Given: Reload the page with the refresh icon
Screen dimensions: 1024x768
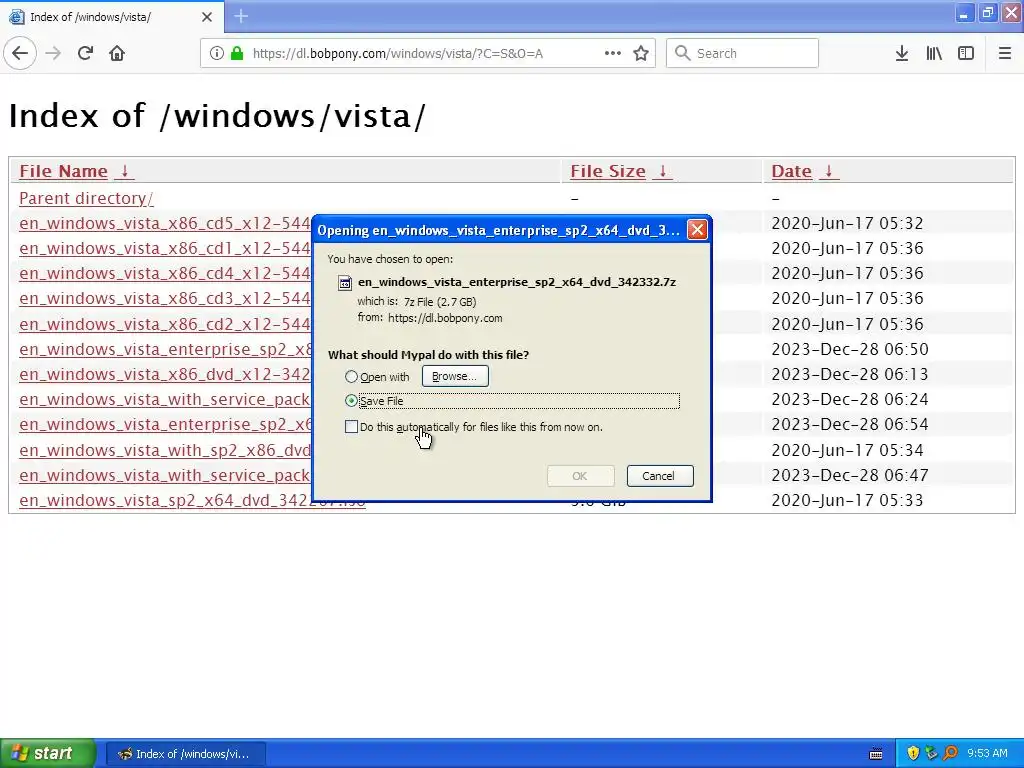Looking at the screenshot, I should [85, 53].
